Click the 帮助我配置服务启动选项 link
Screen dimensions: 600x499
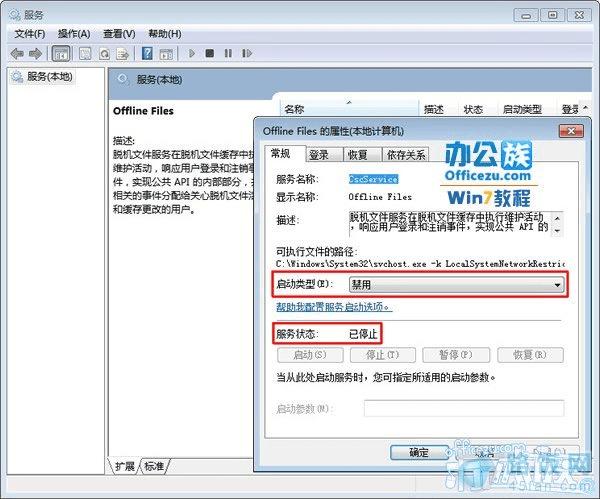coord(334,307)
